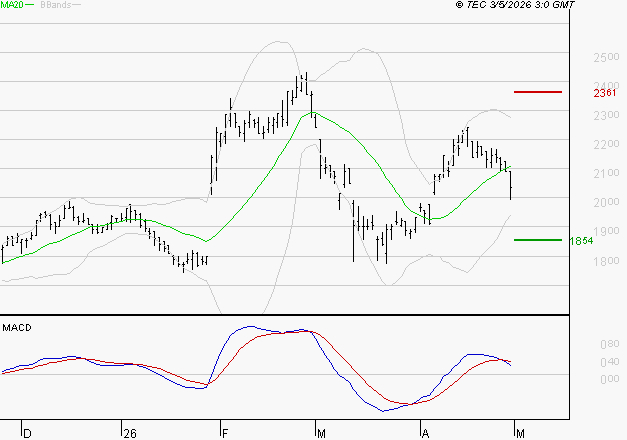This screenshot has width=627, height=440.
Task: Click the green 1854 support value
Action: point(581,241)
